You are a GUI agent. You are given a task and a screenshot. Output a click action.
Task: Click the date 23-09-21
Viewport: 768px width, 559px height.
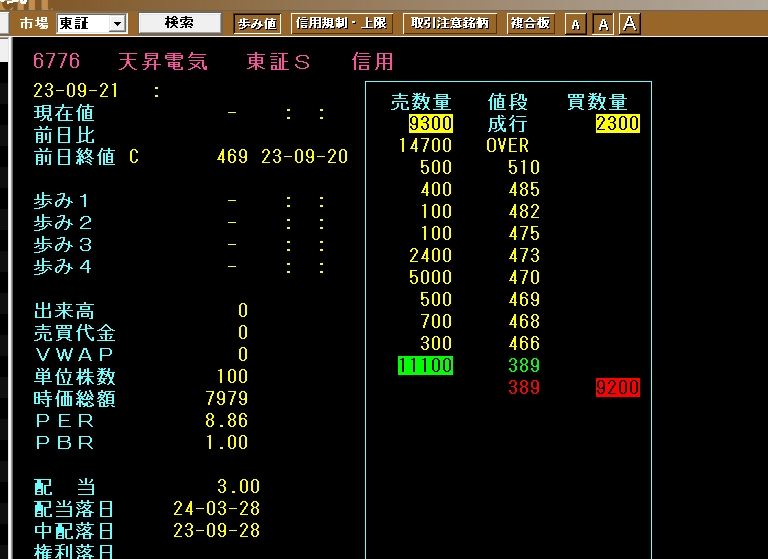click(x=75, y=91)
